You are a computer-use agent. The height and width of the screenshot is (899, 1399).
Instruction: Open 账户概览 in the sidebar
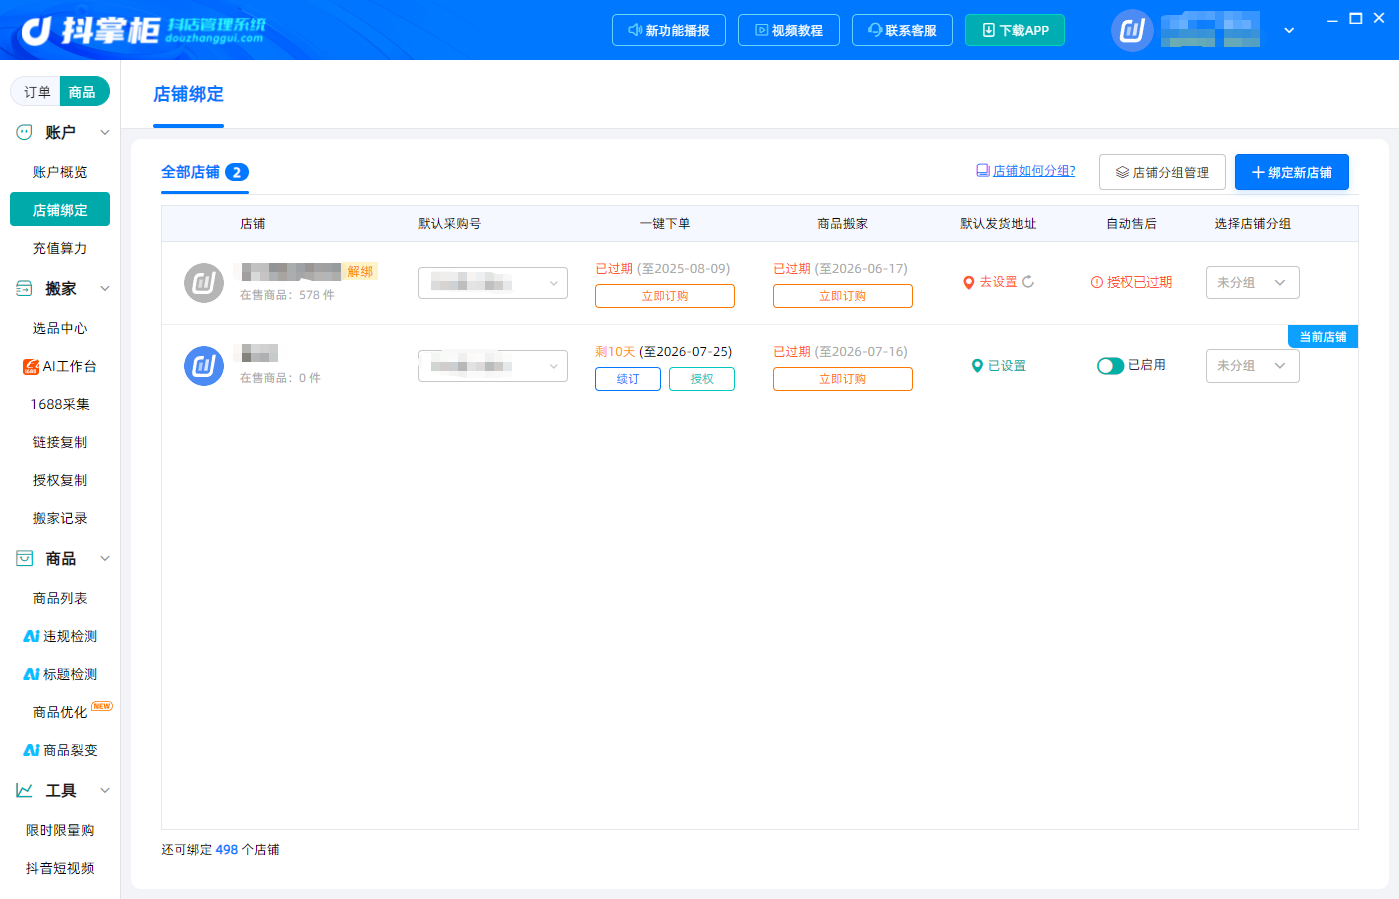60,172
